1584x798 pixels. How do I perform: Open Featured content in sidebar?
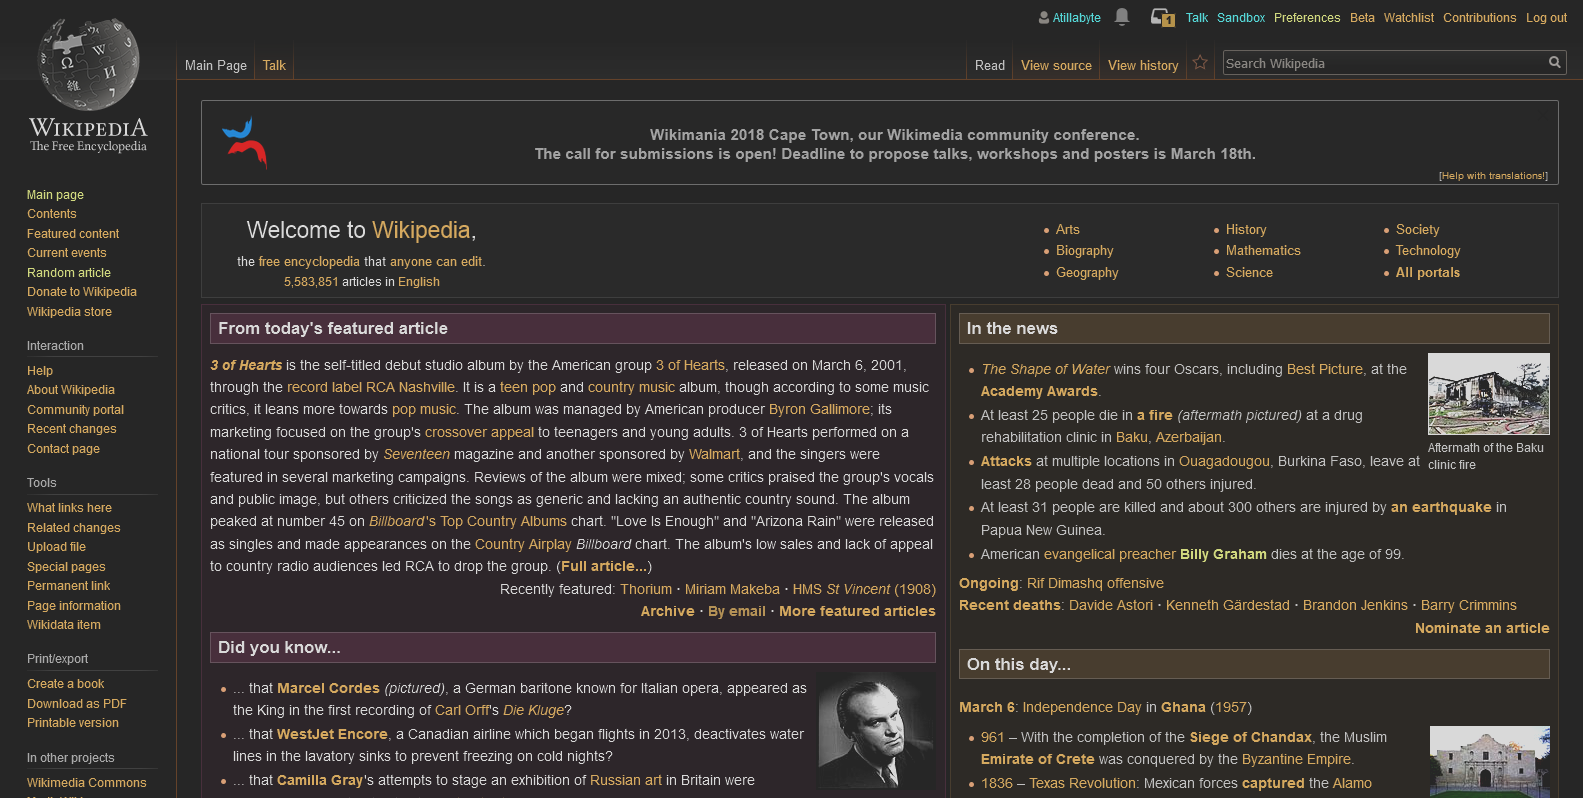[73, 234]
